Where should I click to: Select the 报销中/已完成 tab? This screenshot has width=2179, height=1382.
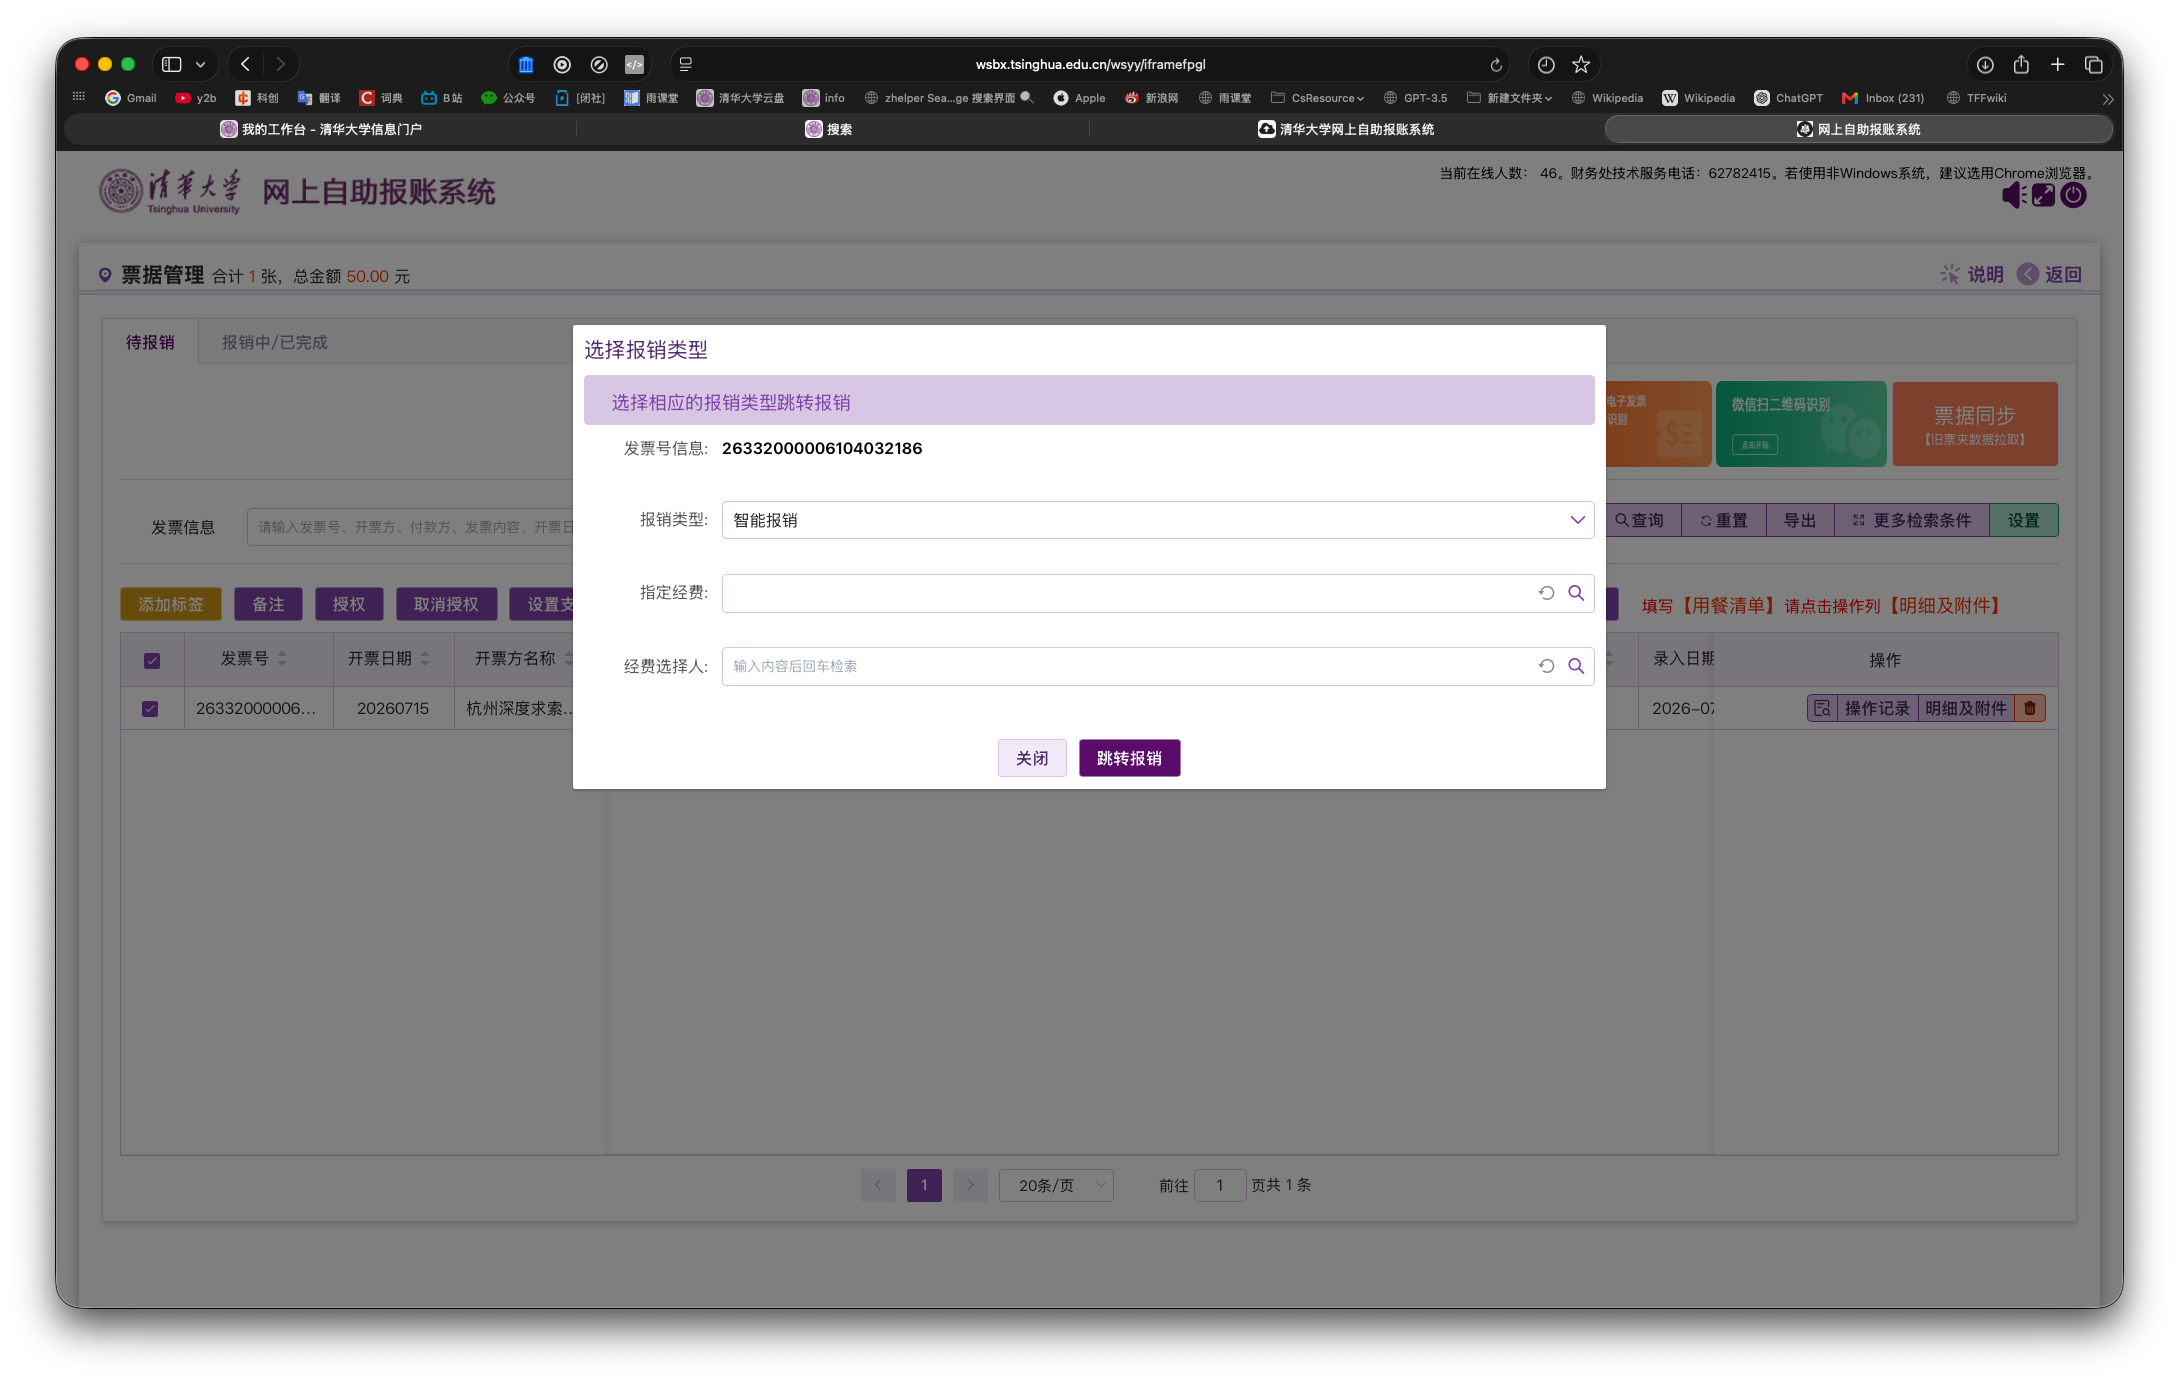pos(275,342)
